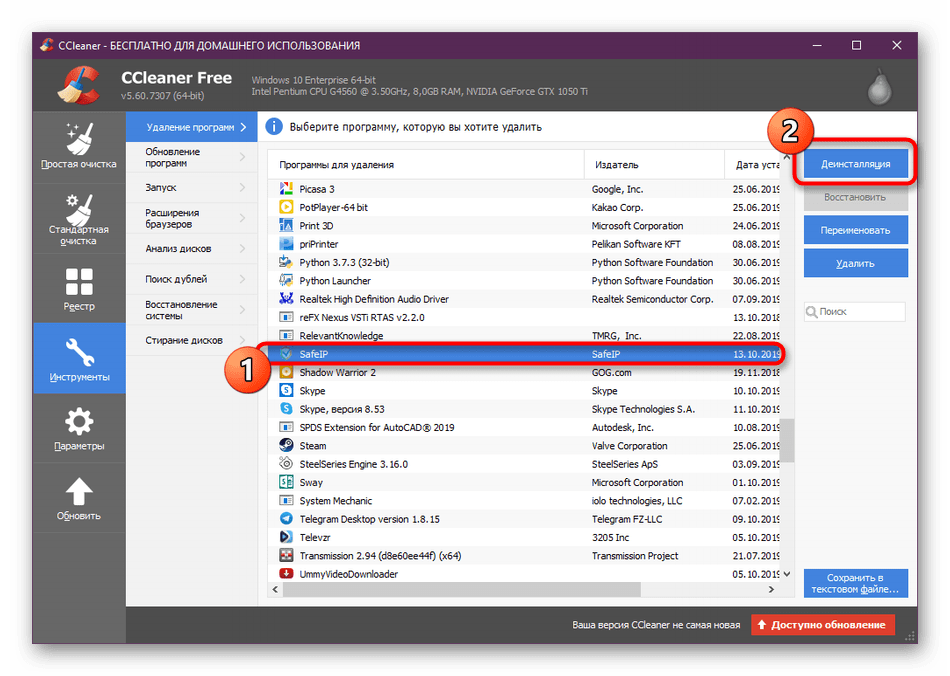Click publisher Valve Corporation cell
The width and height of the screenshot is (950, 676).
(x=629, y=446)
